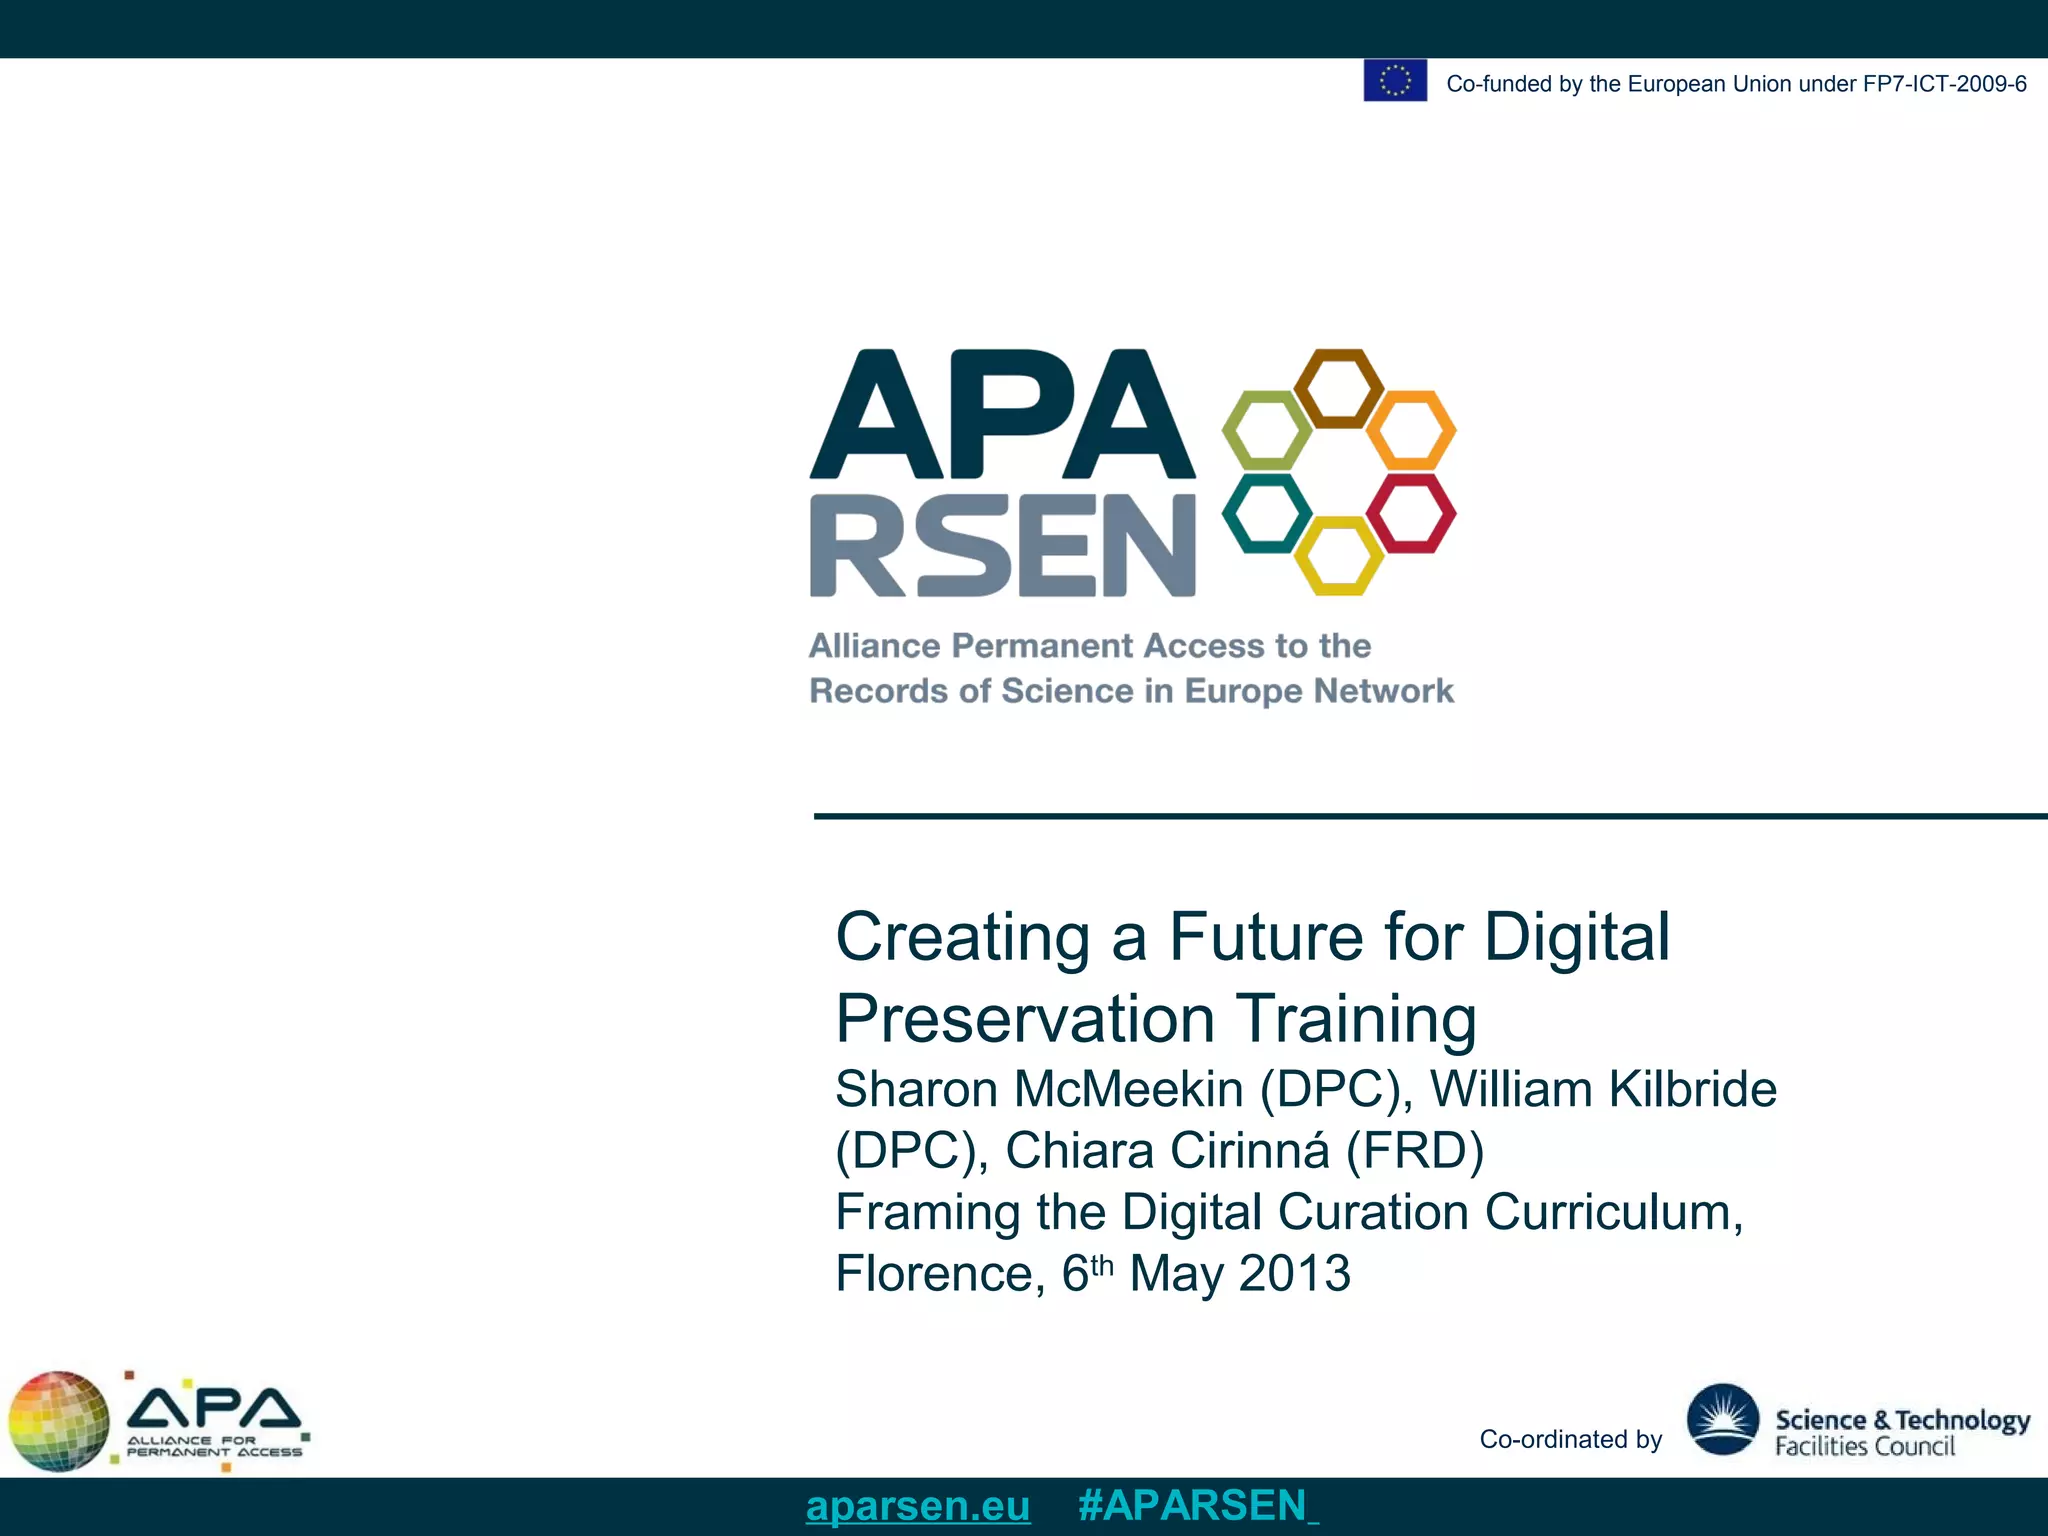The width and height of the screenshot is (2048, 1536).
Task: Click the Science & Technology Facilities Council text
Action: coord(1901,1432)
